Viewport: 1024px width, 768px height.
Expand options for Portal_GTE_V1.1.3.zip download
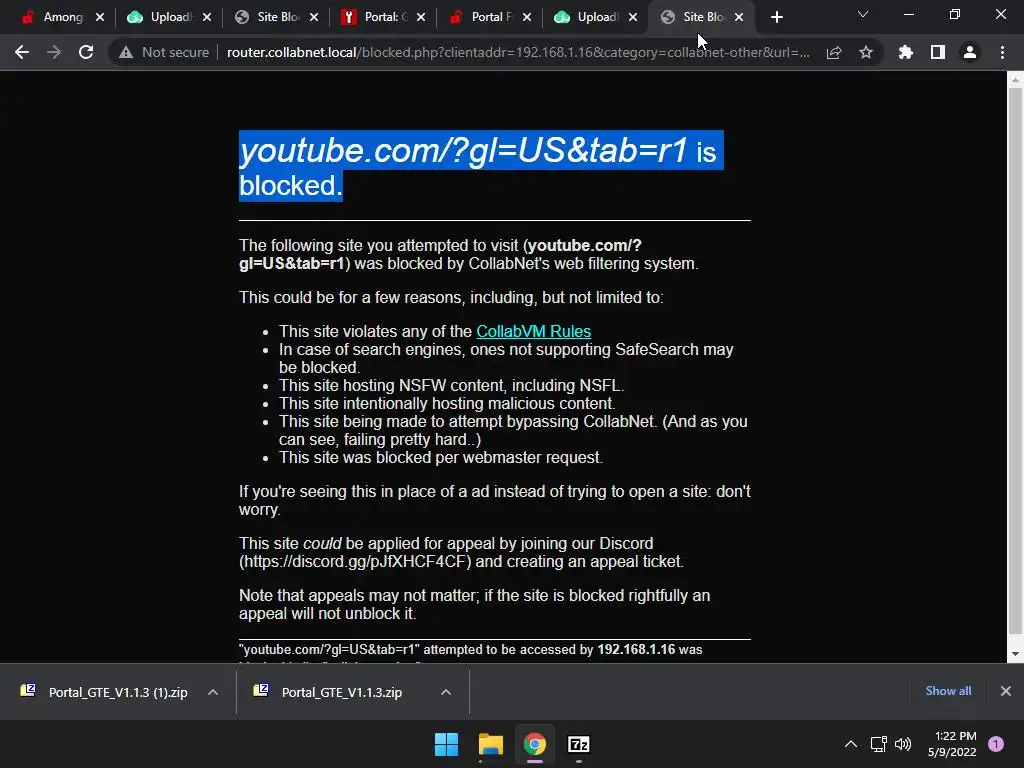point(446,692)
